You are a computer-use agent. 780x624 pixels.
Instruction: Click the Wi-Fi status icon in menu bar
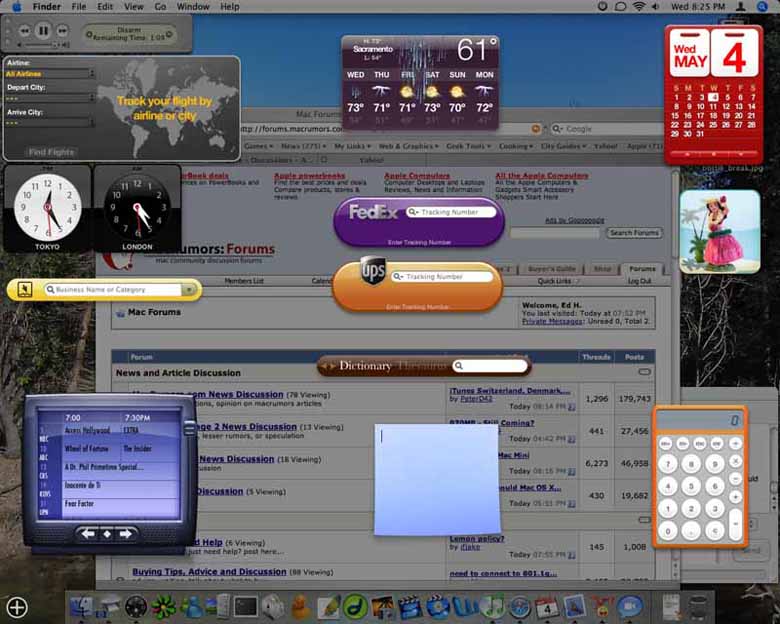coord(639,6)
